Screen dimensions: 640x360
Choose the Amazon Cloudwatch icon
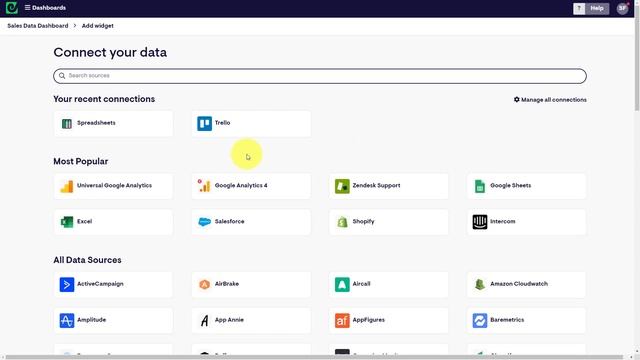(x=480, y=284)
